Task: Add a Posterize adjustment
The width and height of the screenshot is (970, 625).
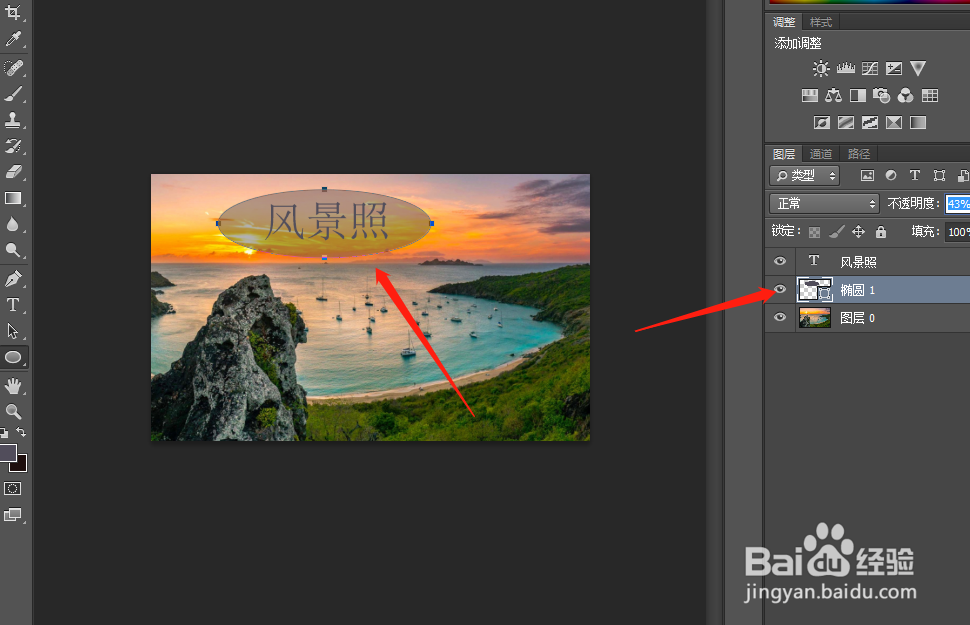Action: pyautogui.click(x=846, y=123)
